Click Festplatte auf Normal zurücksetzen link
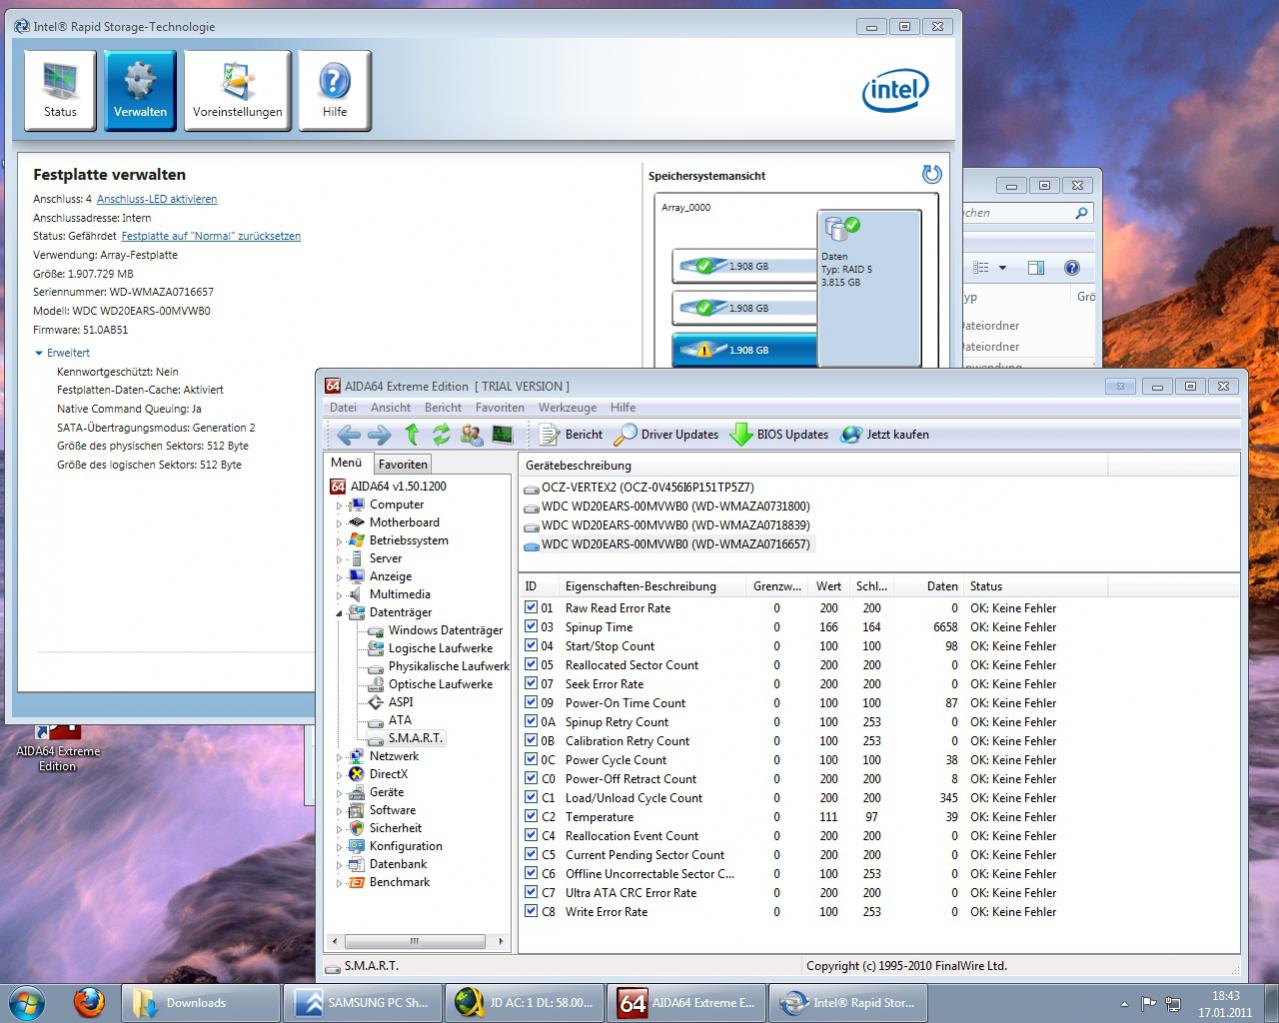 (211, 236)
